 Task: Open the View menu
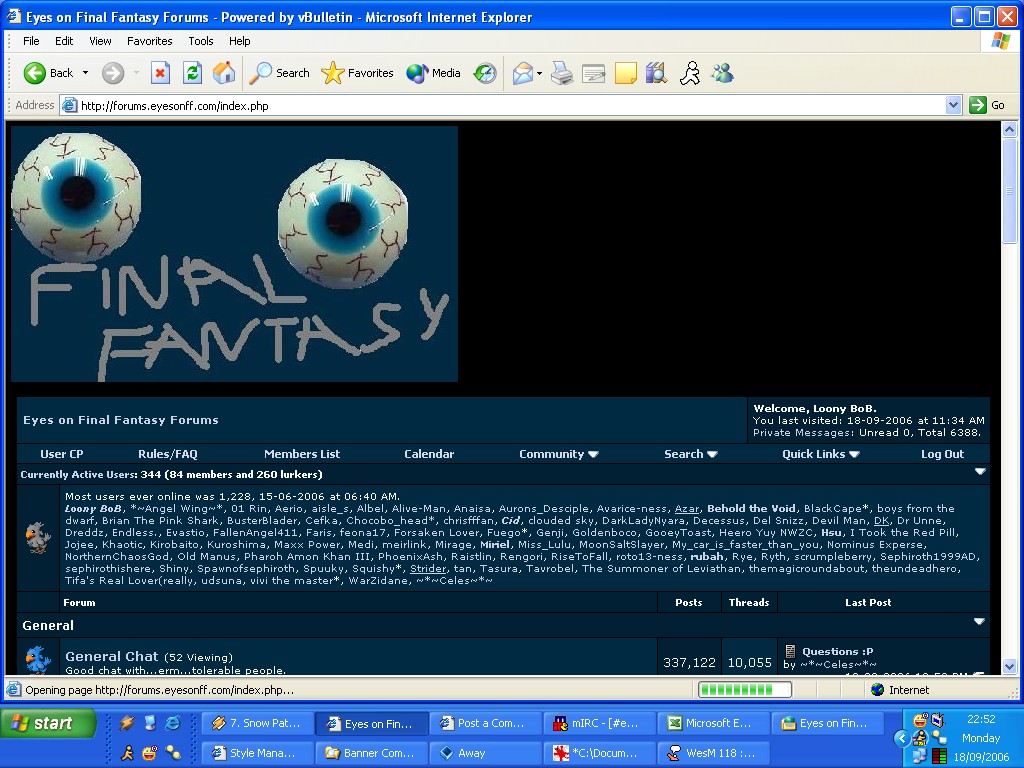point(100,40)
